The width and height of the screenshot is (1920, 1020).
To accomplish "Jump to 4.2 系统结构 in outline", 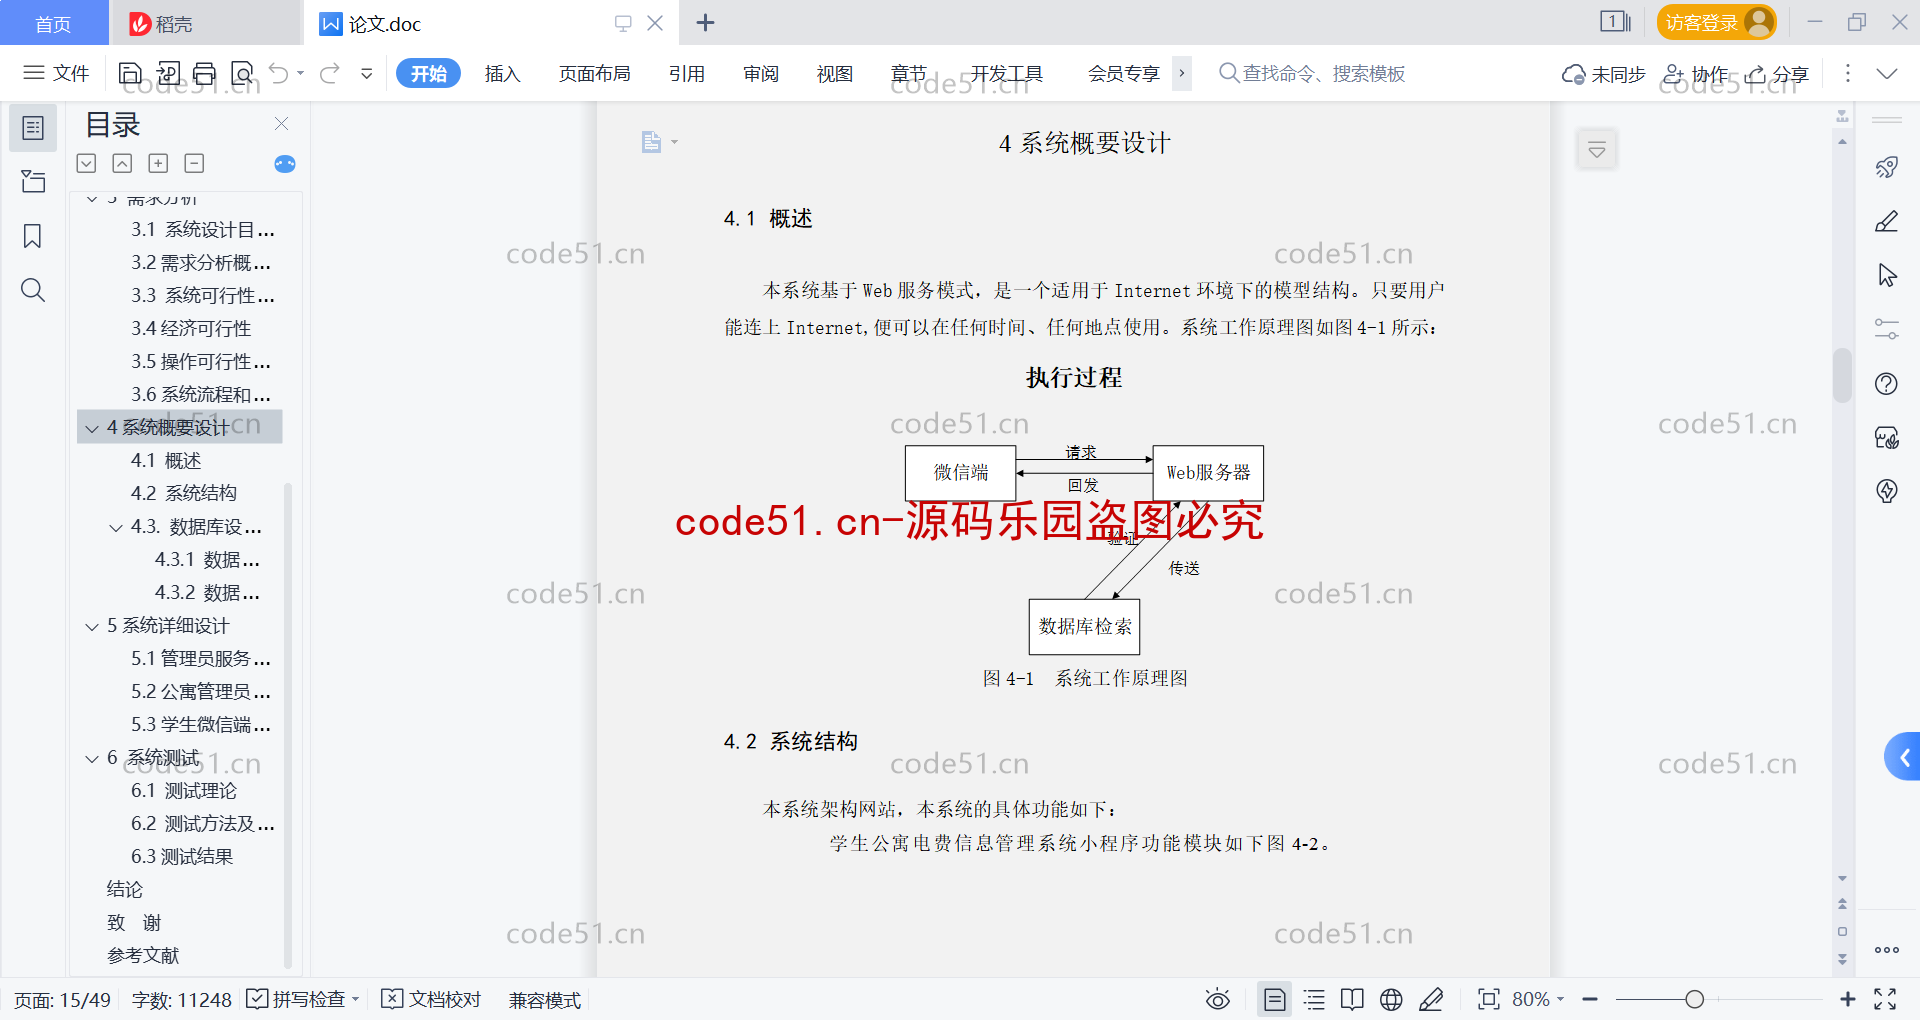I will pyautogui.click(x=184, y=493).
